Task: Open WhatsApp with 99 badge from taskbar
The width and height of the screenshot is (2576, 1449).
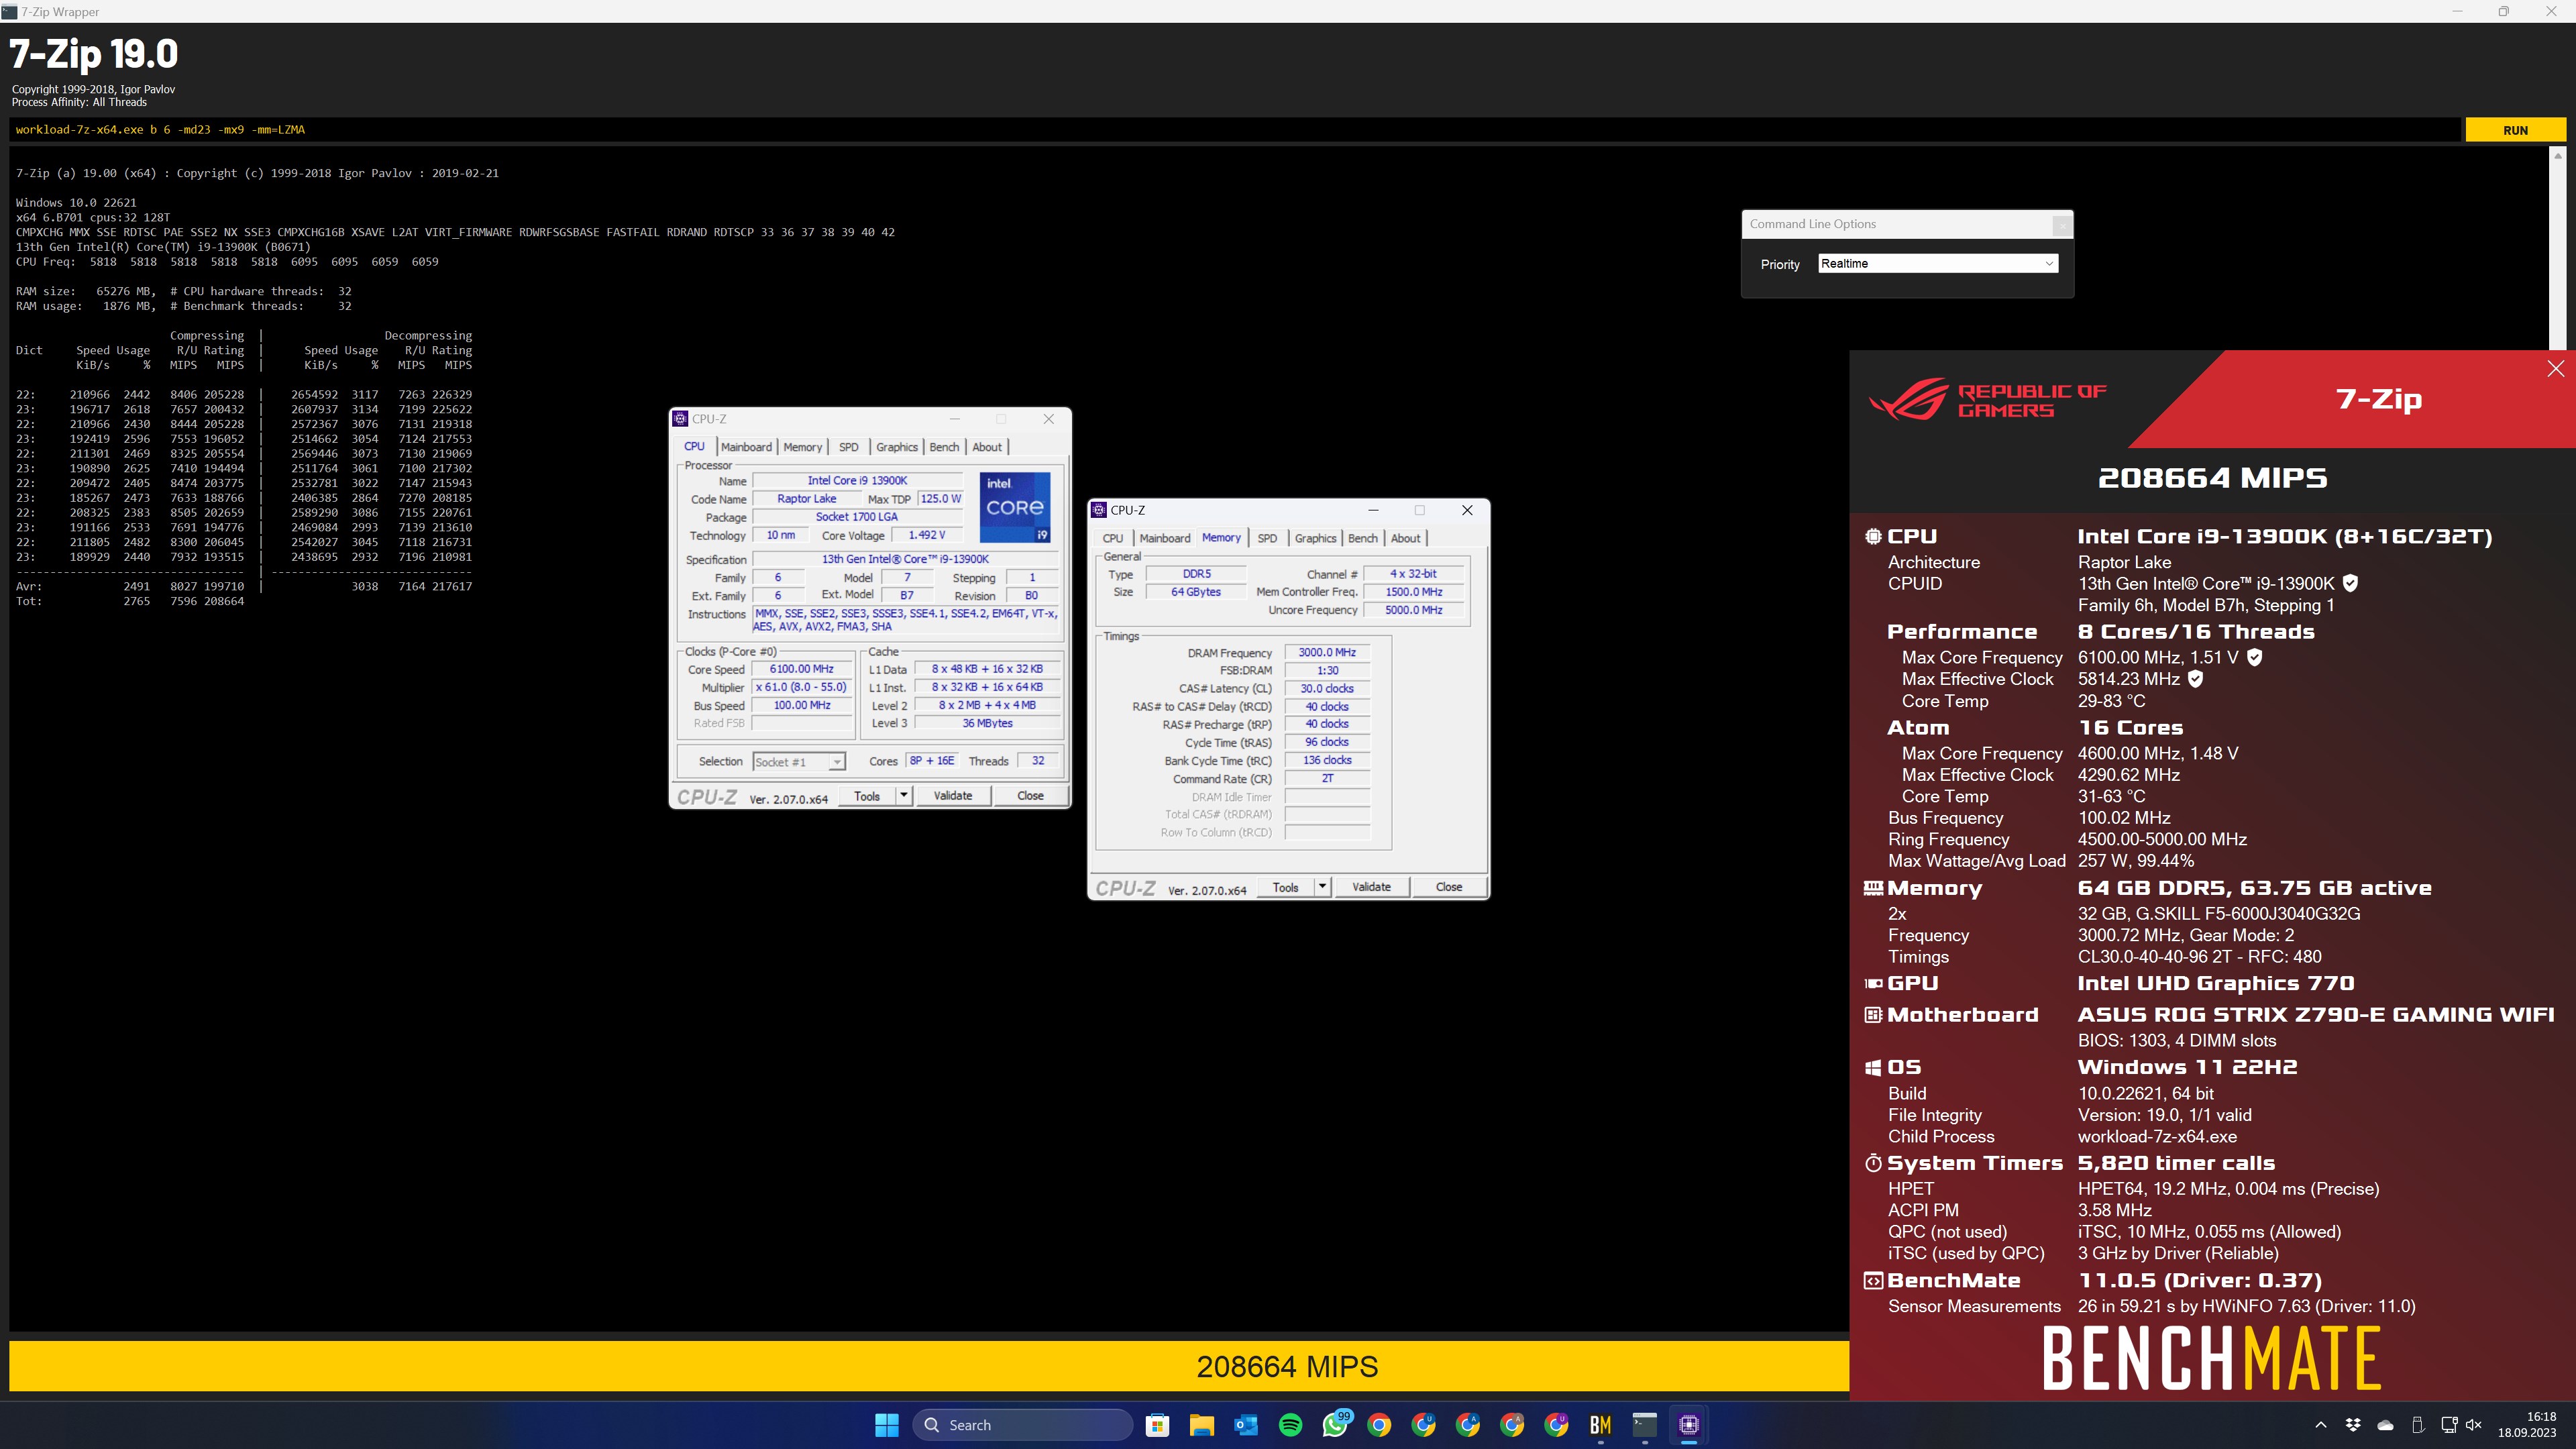Action: (x=1335, y=1425)
